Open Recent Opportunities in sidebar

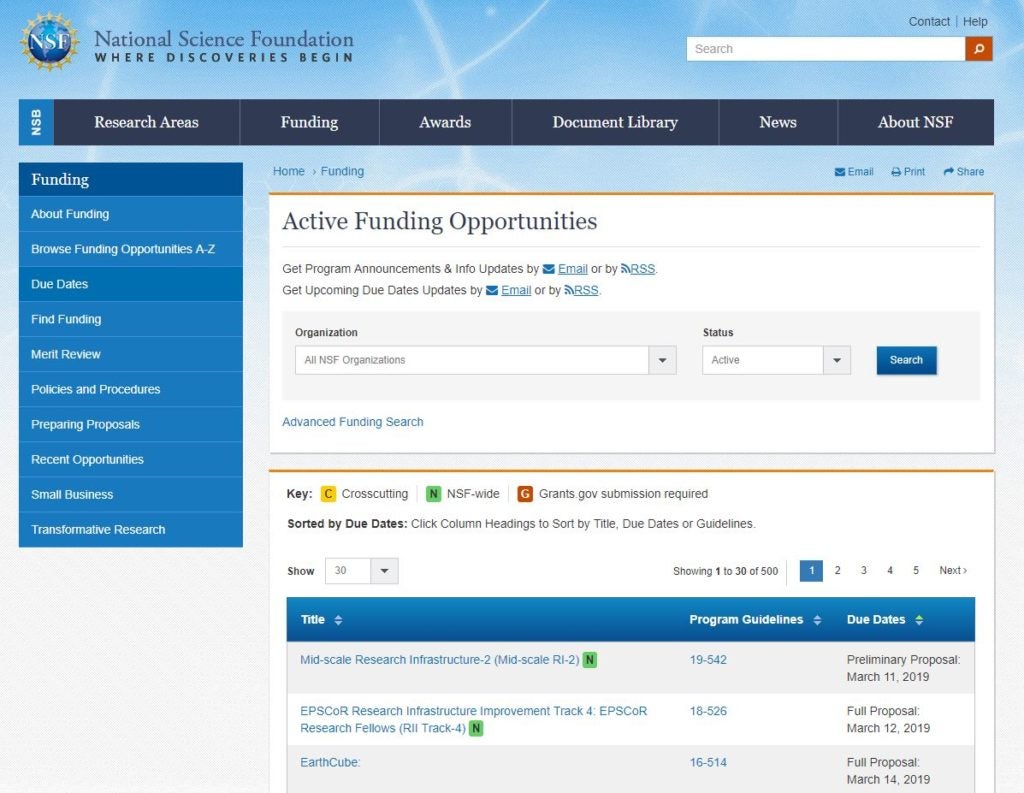pyautogui.click(x=131, y=459)
